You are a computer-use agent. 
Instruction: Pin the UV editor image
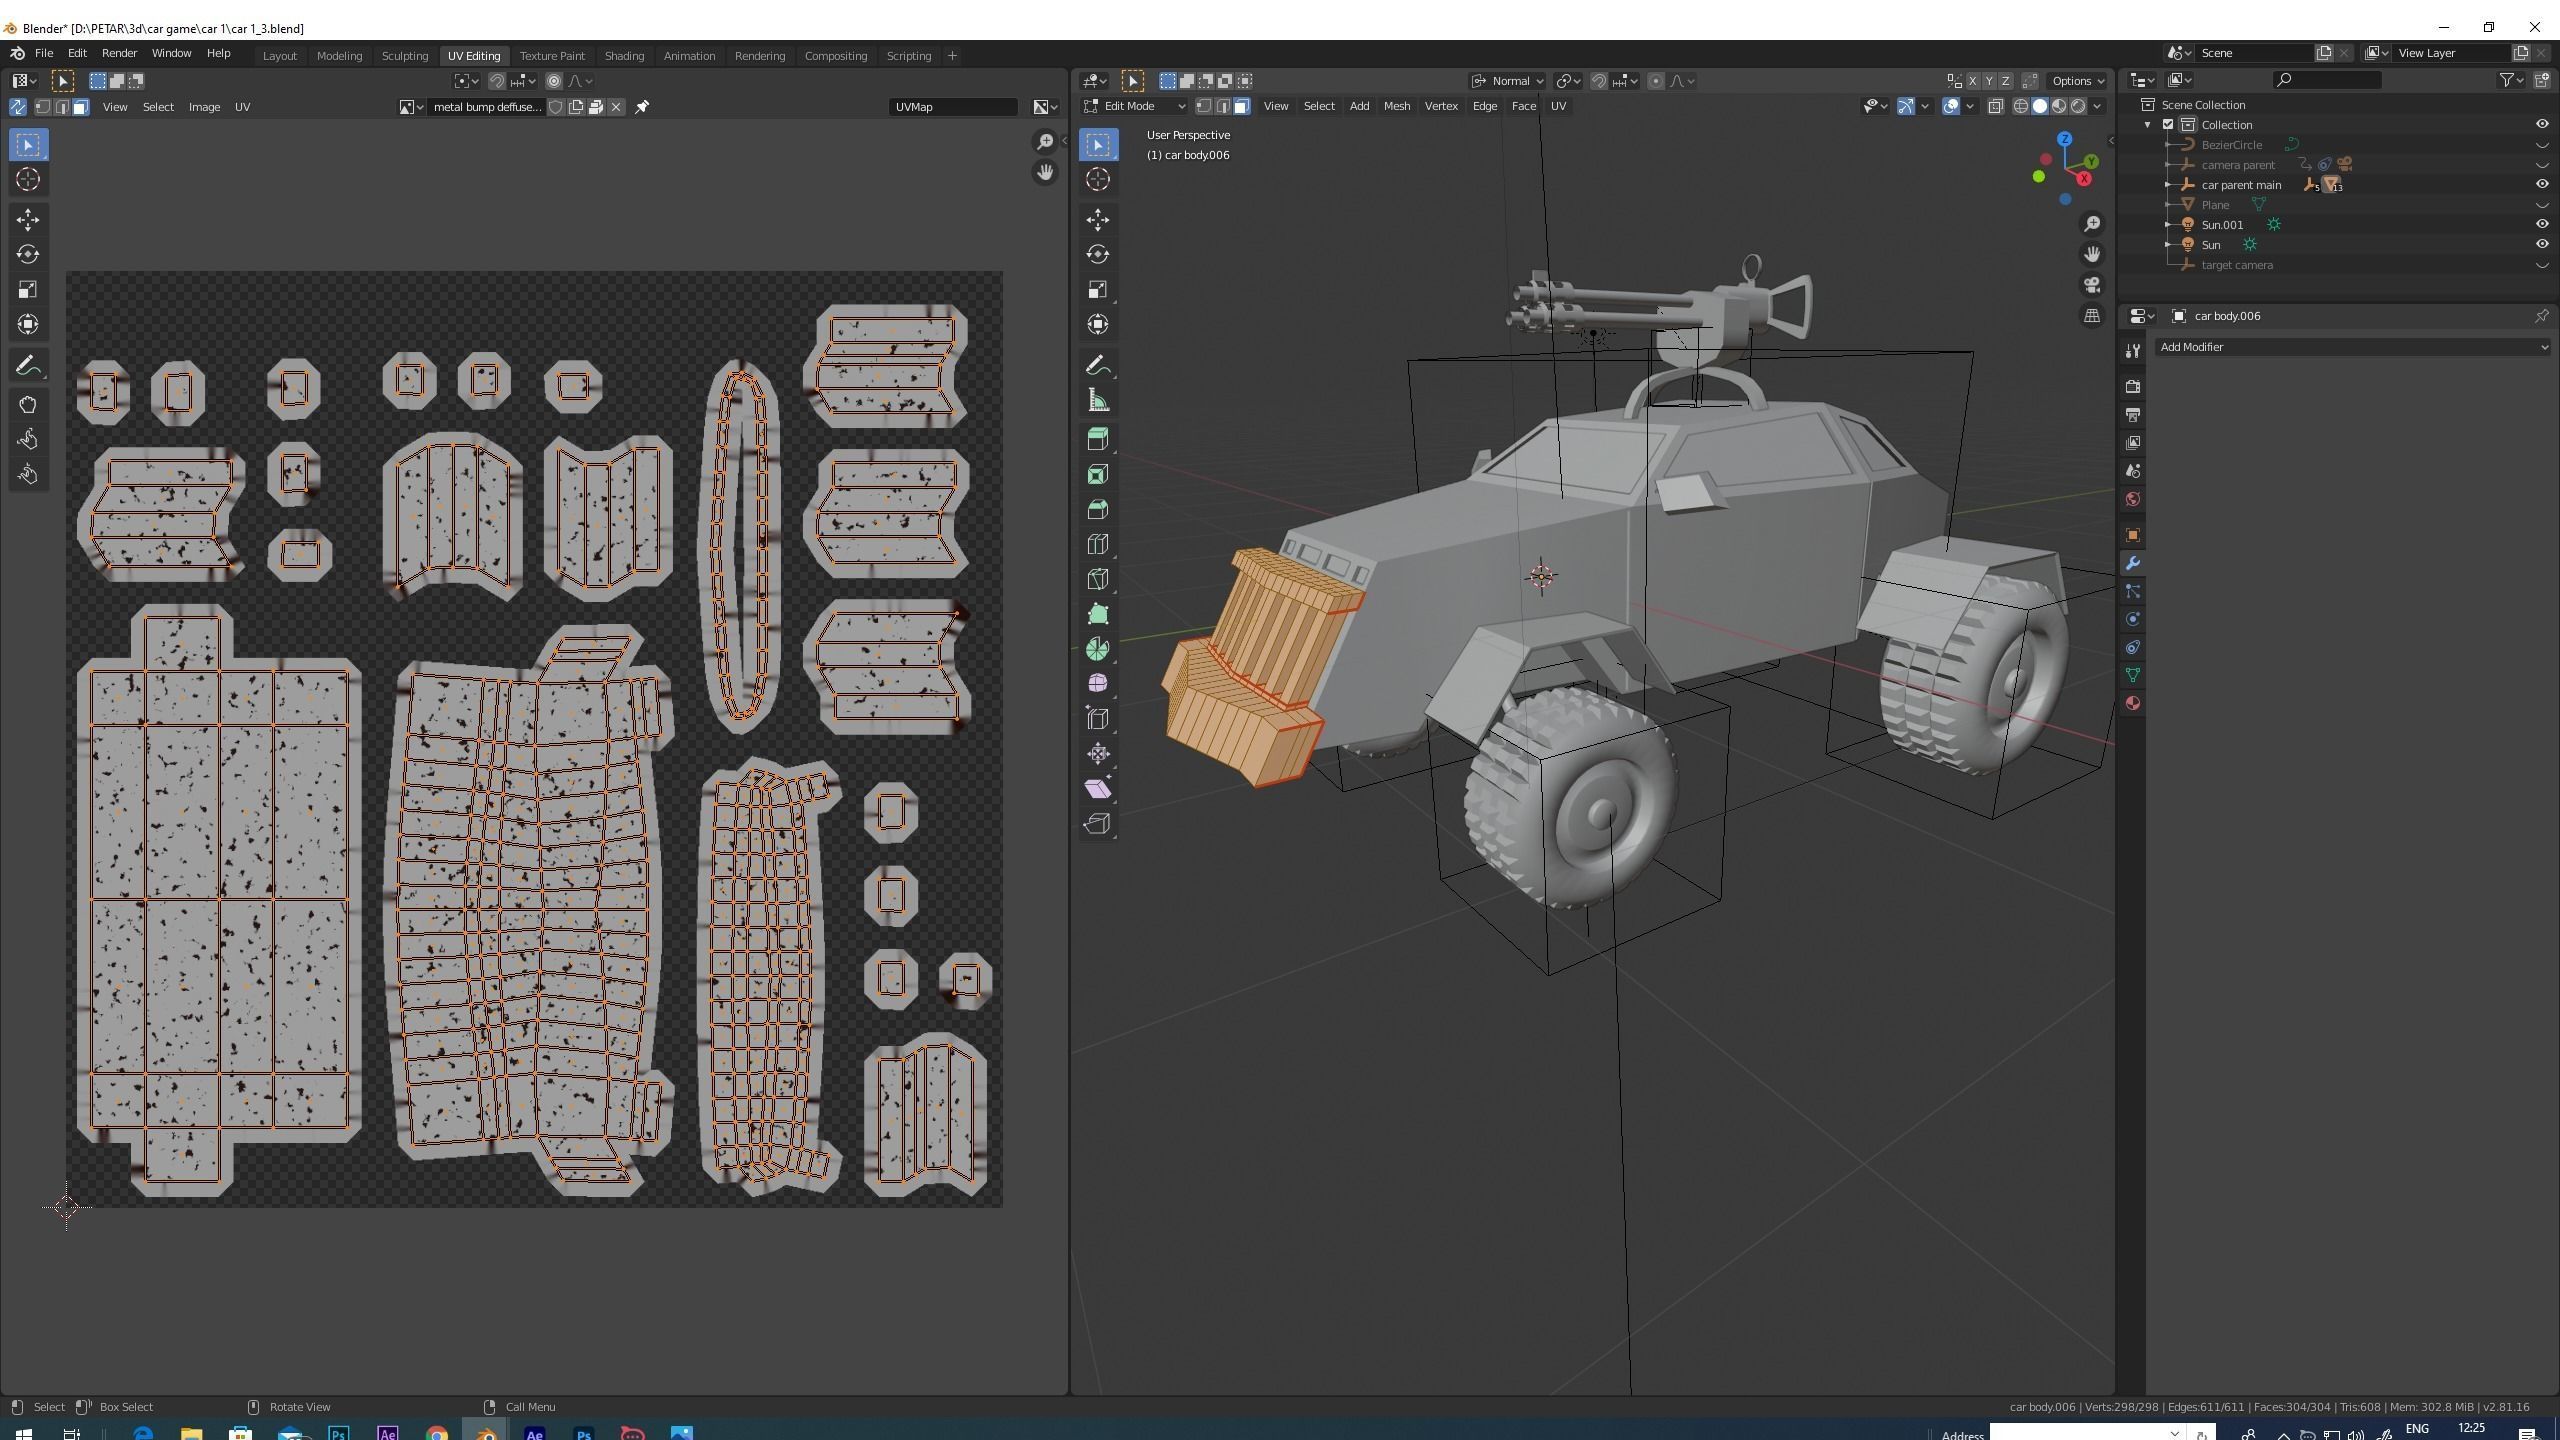(642, 107)
